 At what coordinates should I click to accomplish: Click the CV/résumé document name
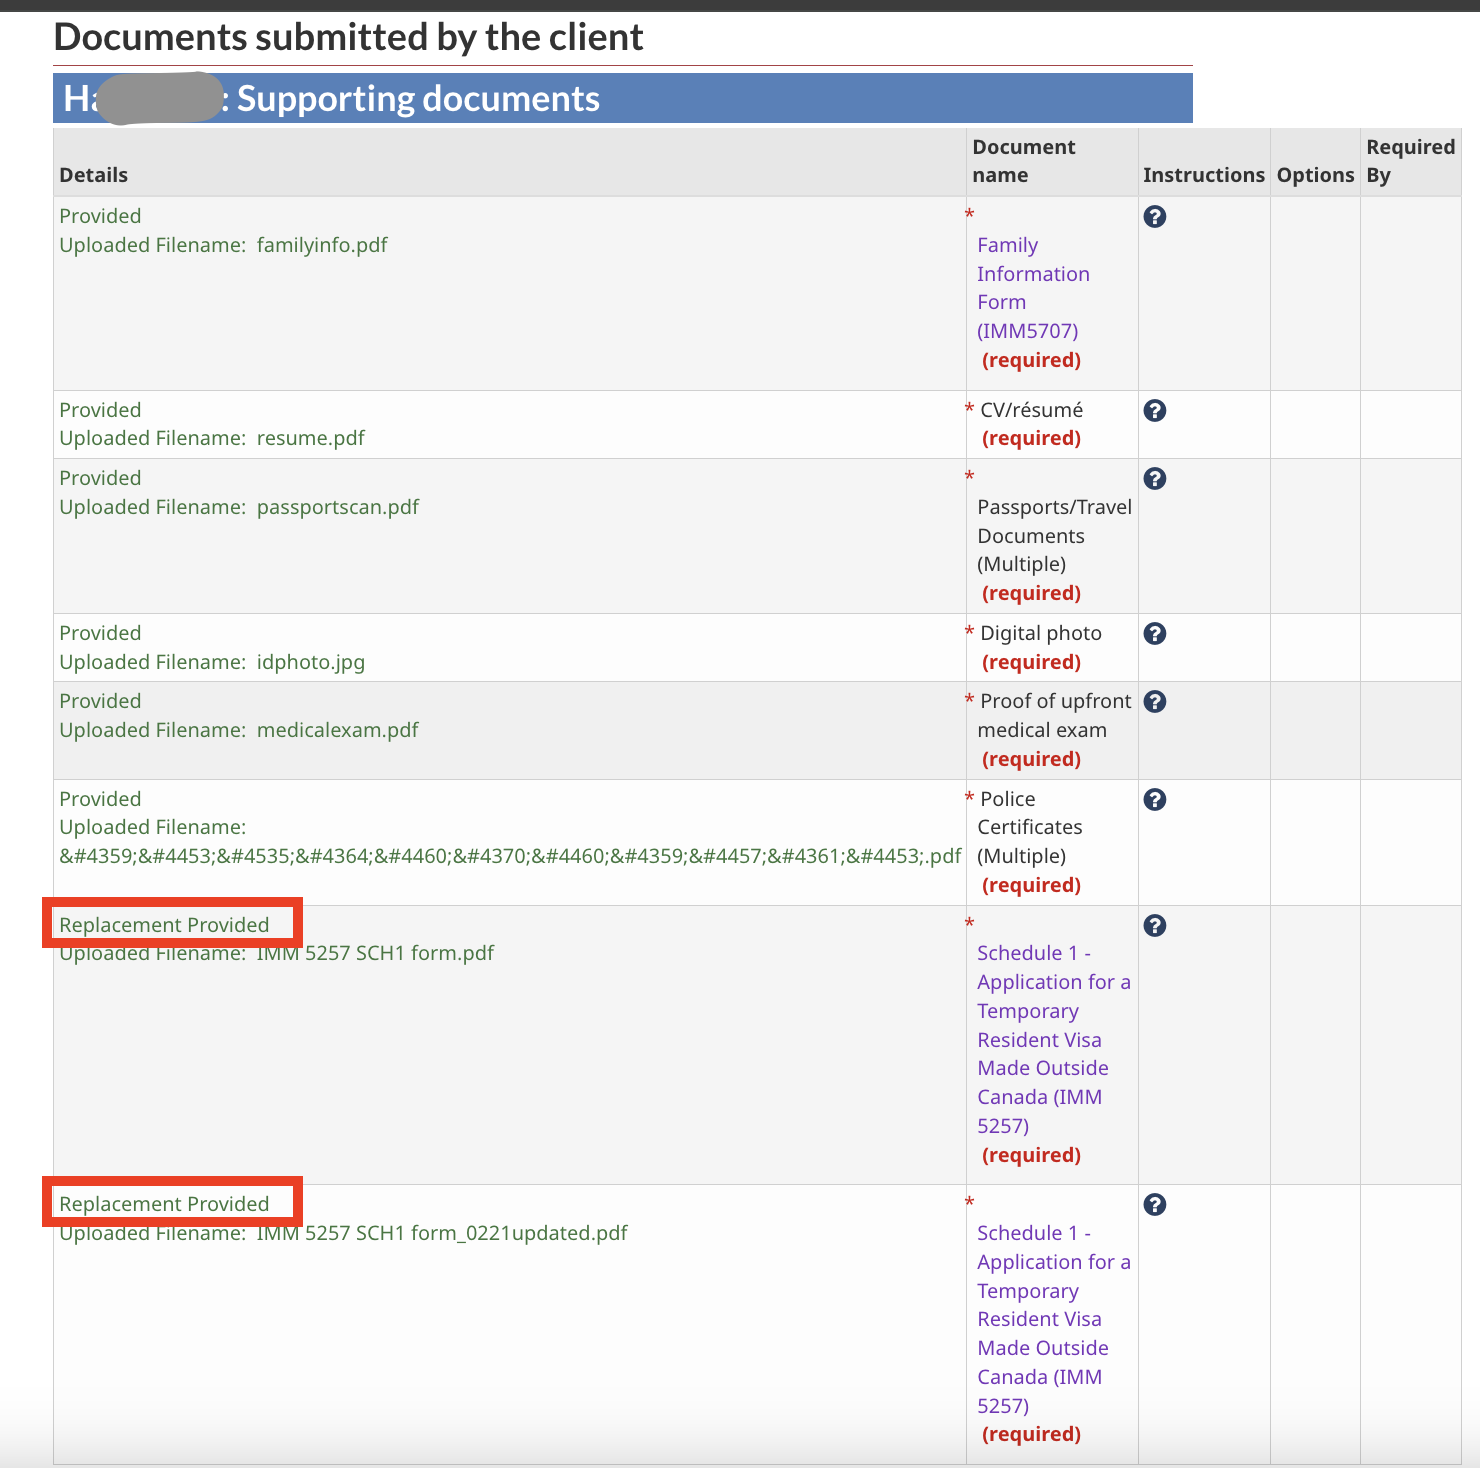[x=1031, y=410]
